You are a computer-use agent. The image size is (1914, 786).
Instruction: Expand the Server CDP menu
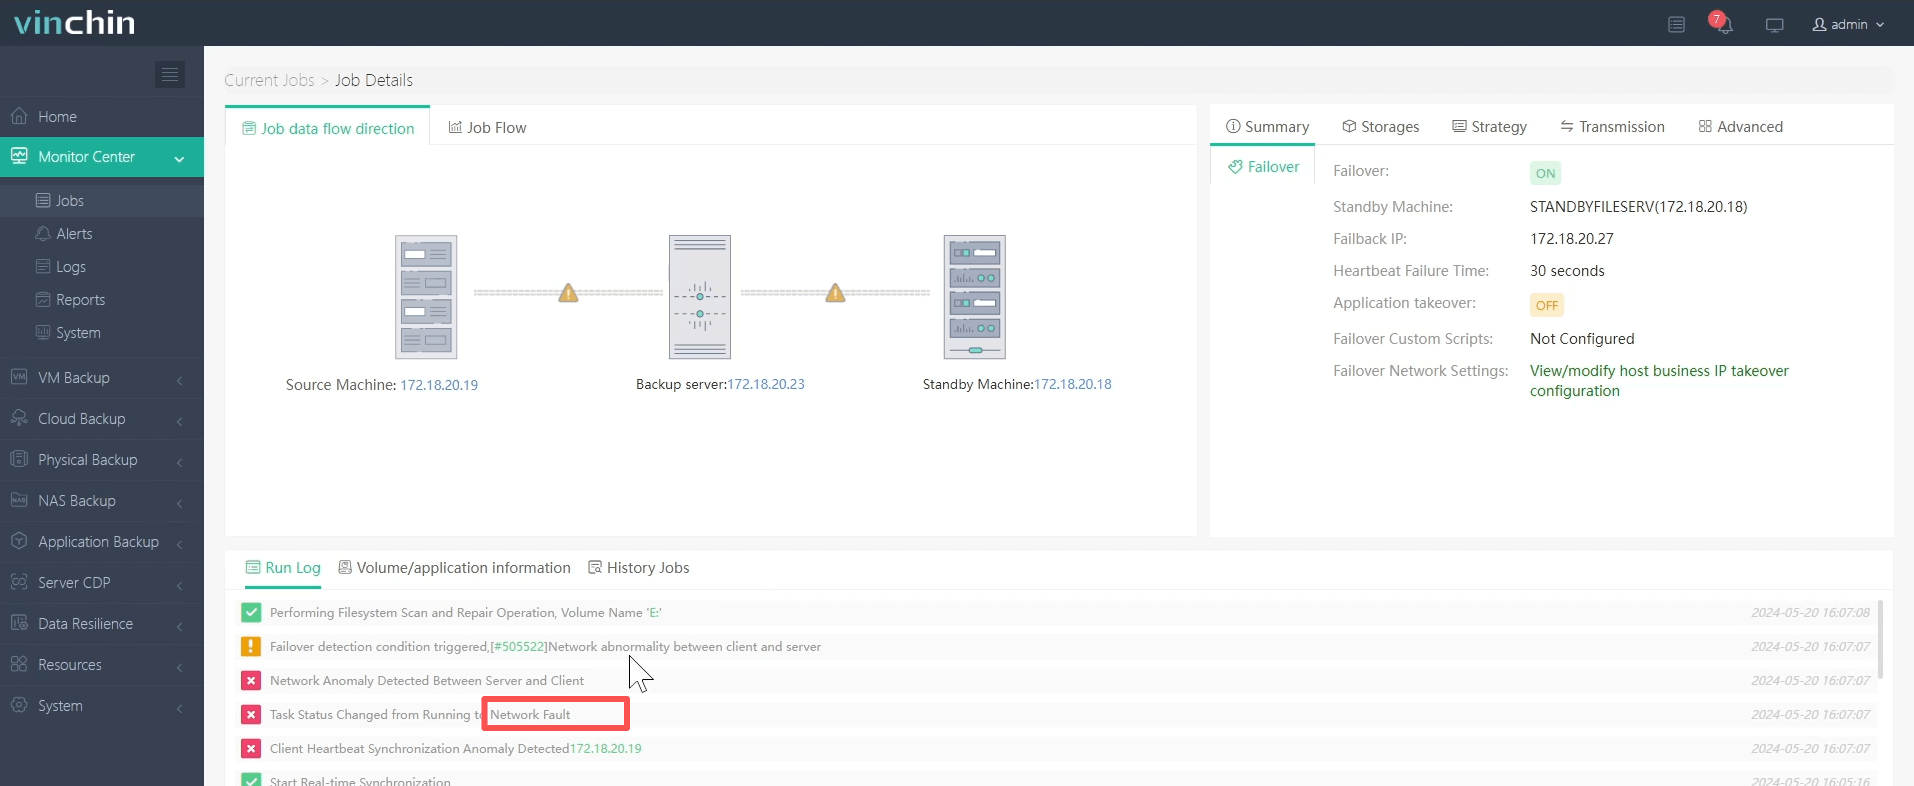102,583
